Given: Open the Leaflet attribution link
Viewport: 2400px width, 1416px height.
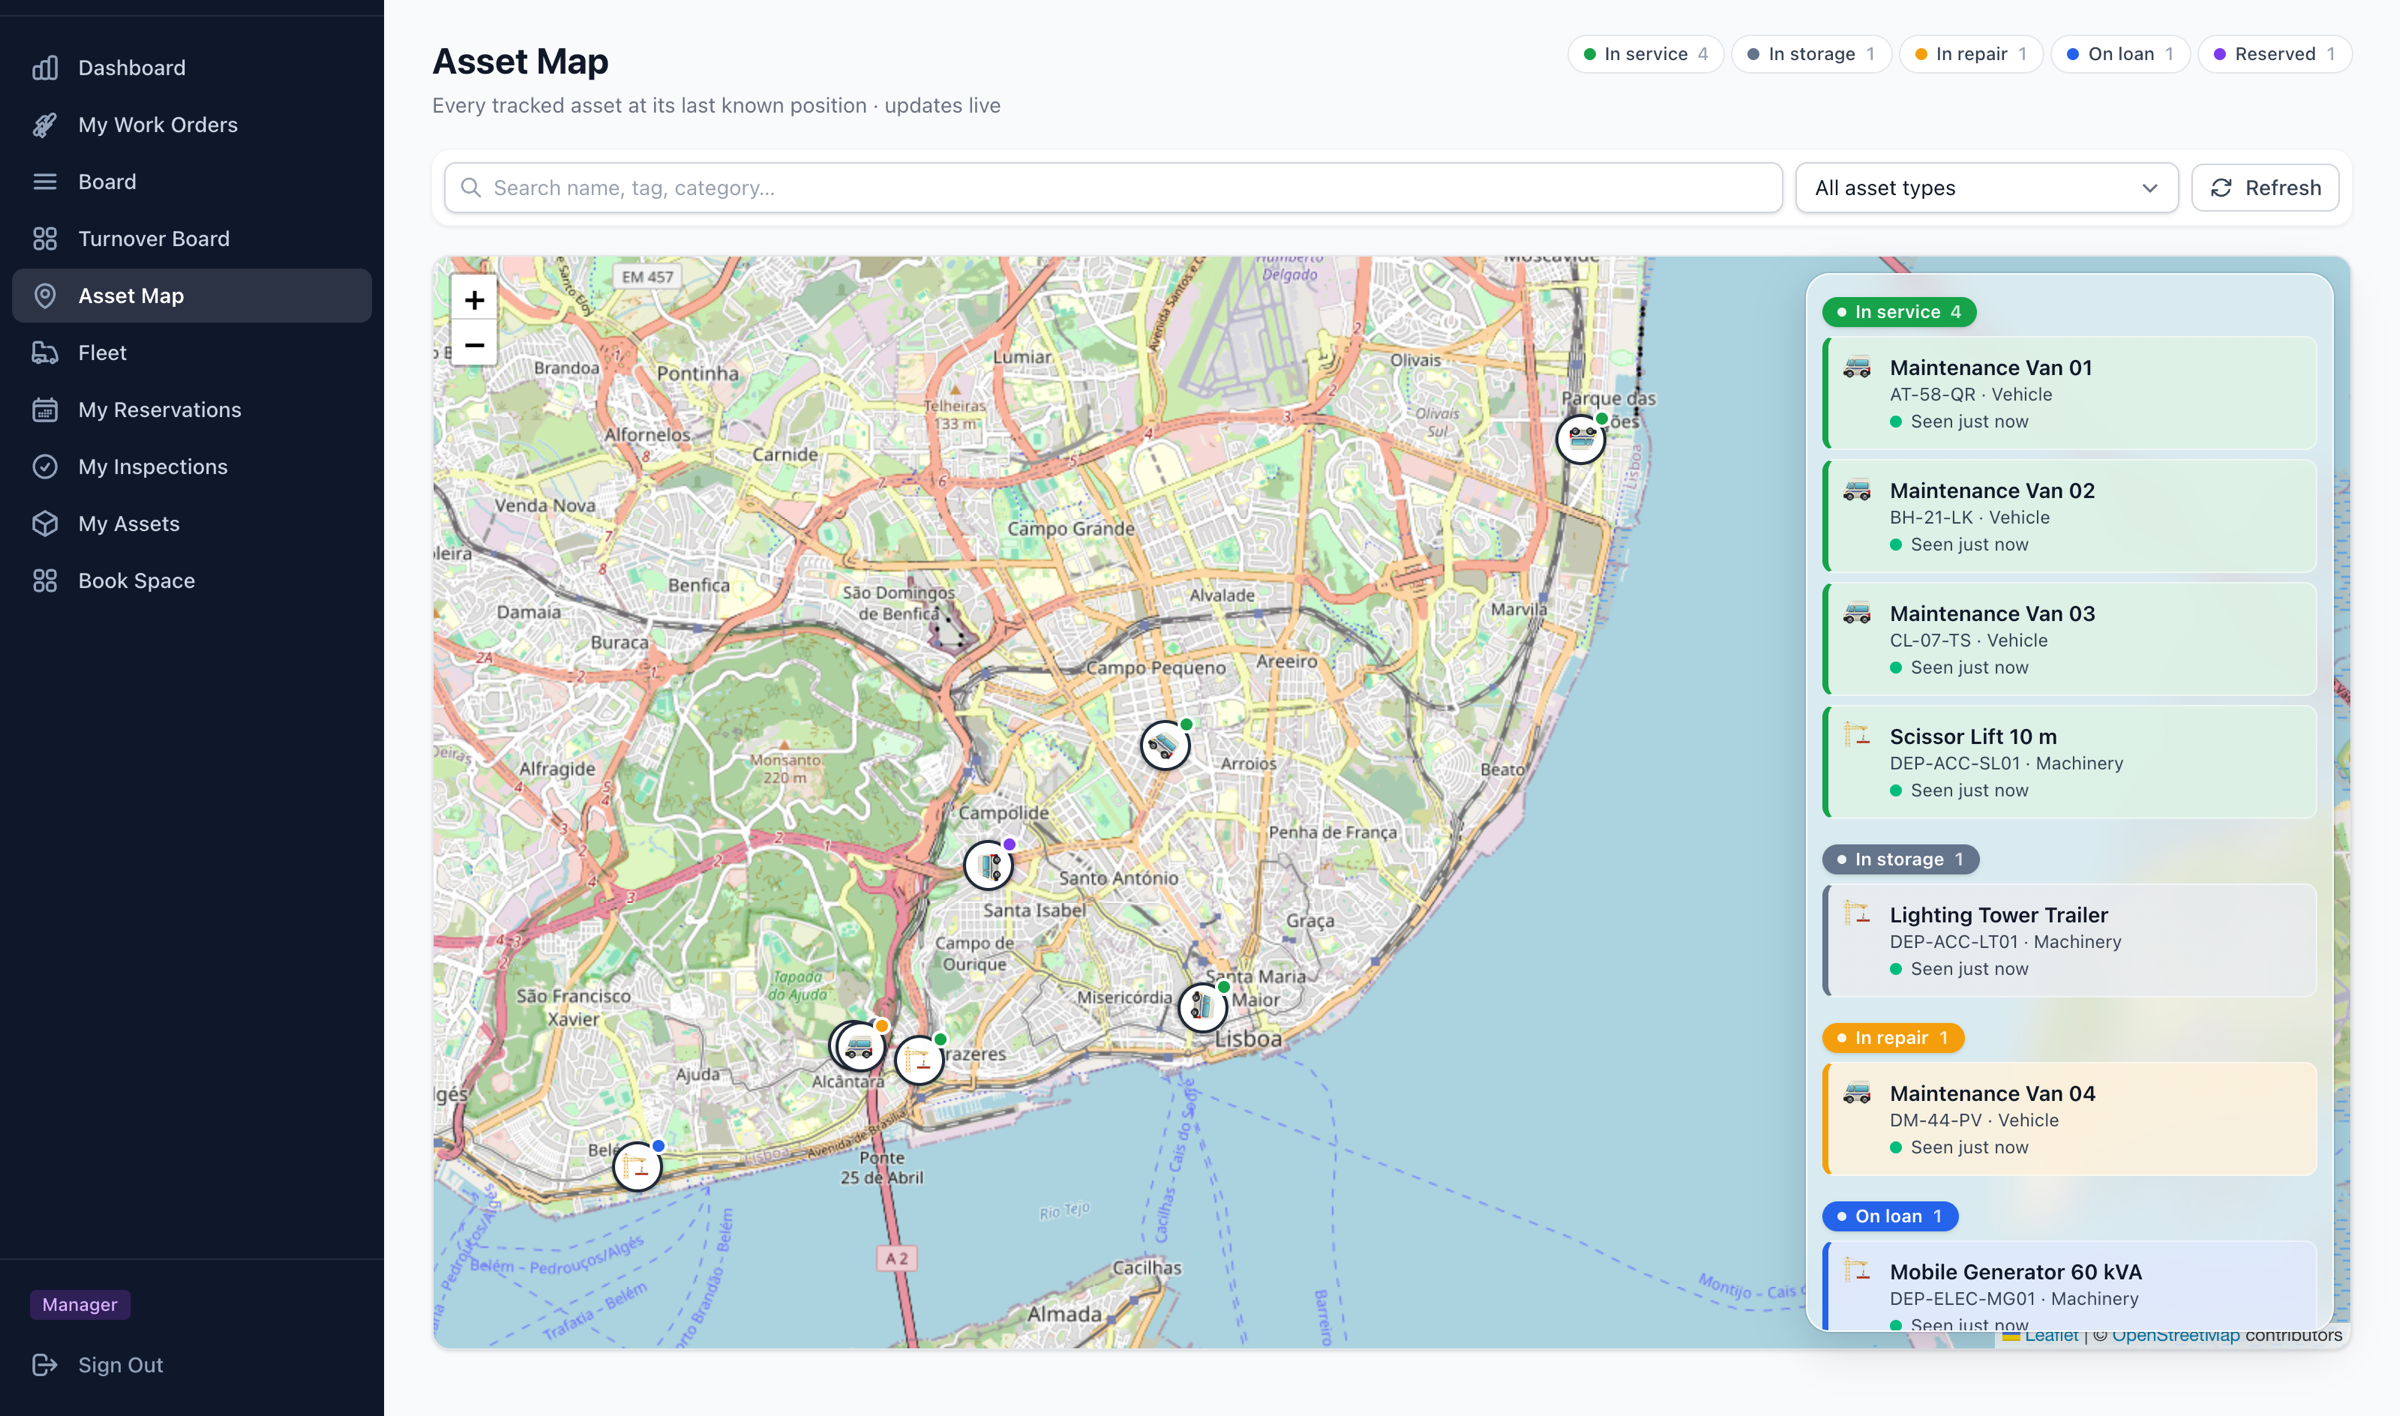Looking at the screenshot, I should [x=2051, y=1336].
